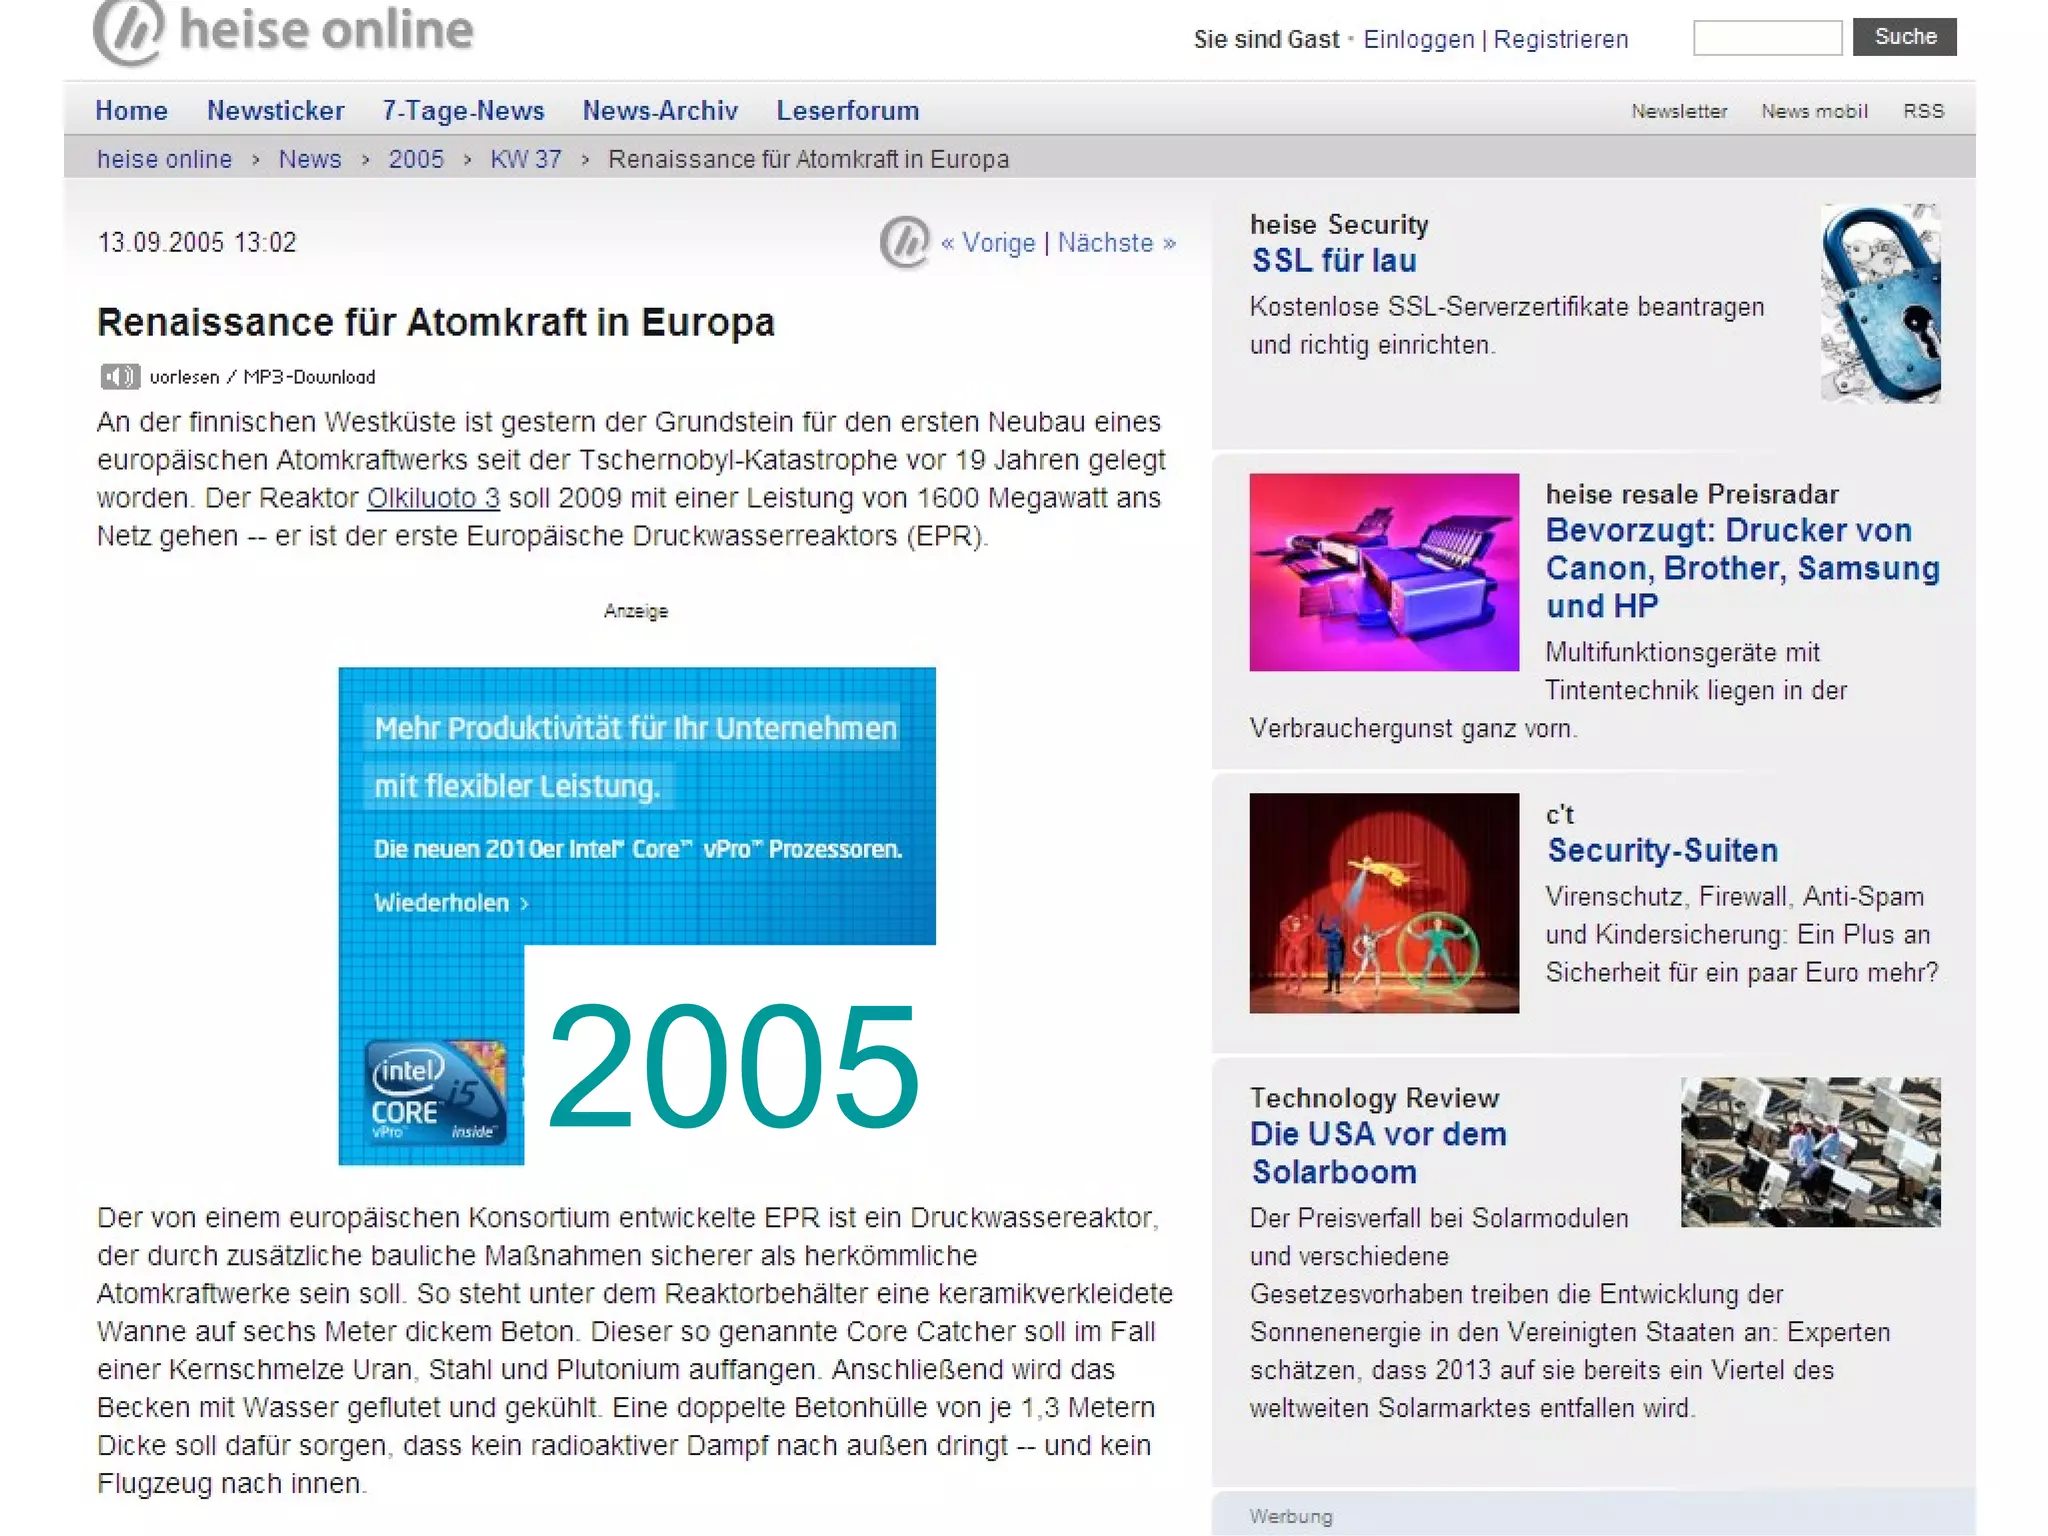
Task: Click the round heise icon beside Vorige
Action: point(905,243)
